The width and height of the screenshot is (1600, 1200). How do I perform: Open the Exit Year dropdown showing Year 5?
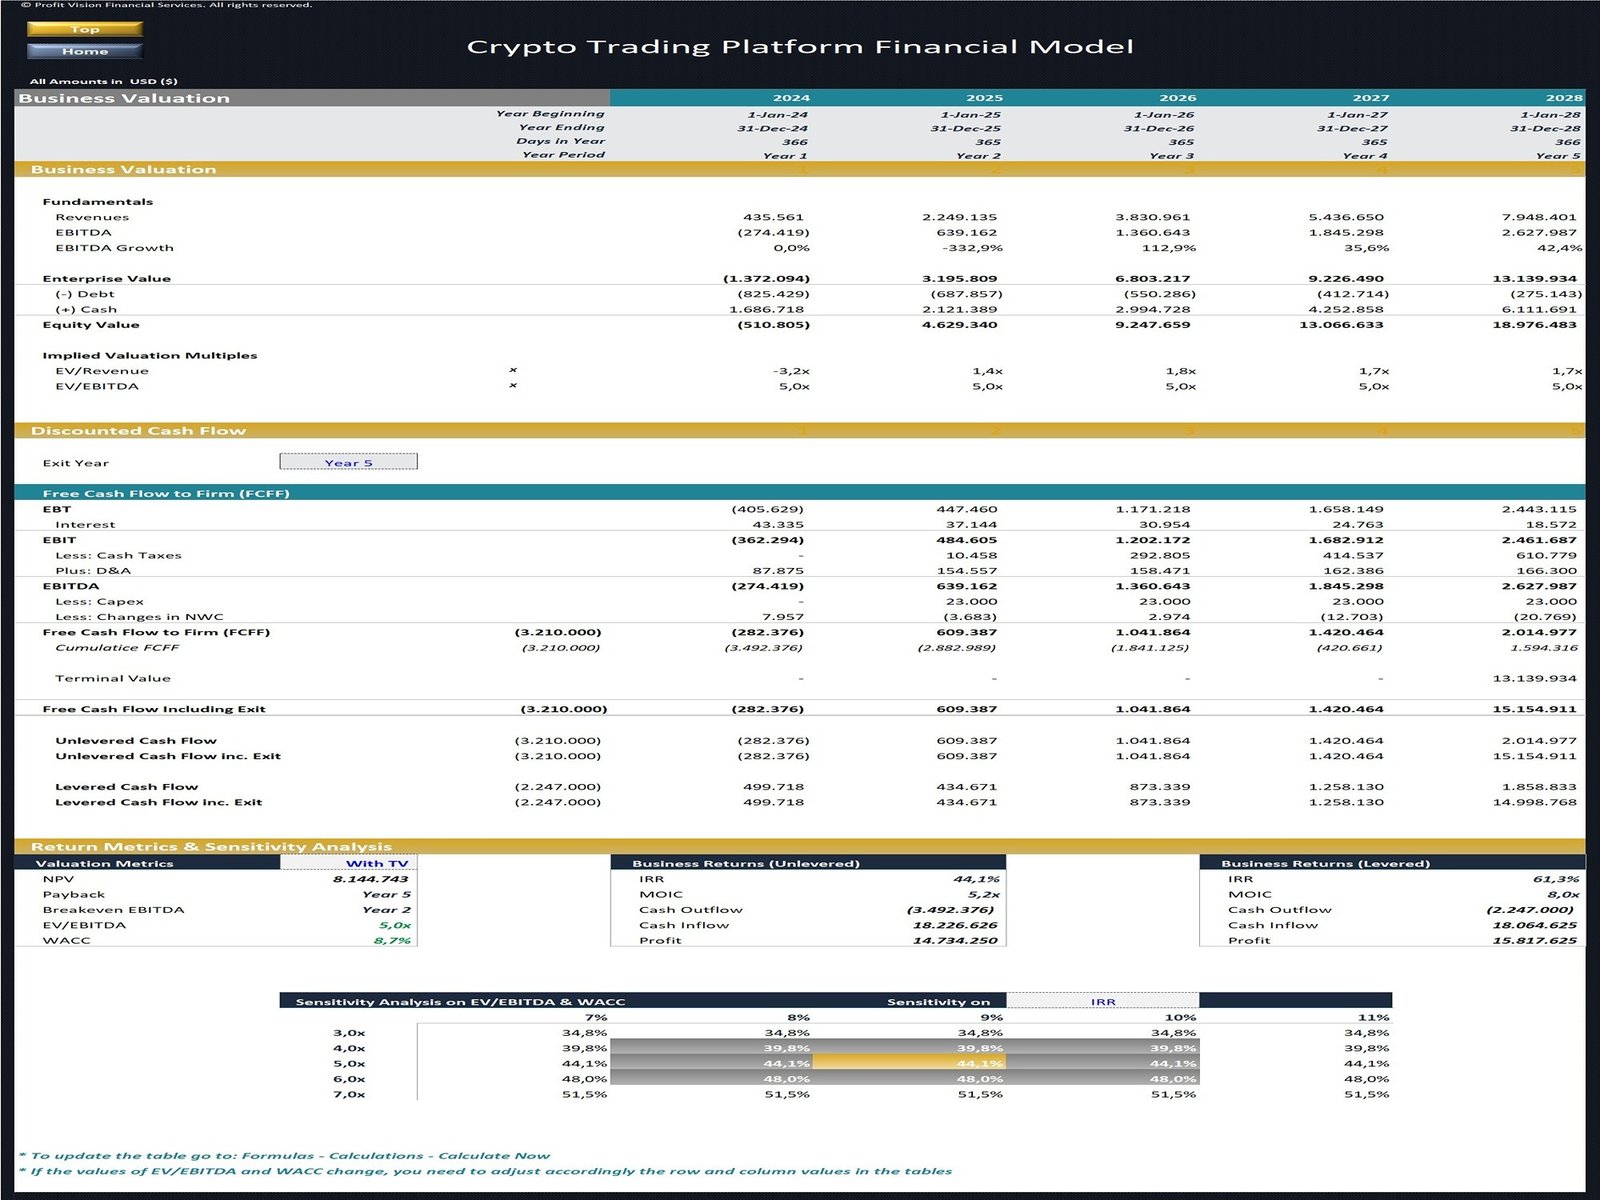[348, 462]
